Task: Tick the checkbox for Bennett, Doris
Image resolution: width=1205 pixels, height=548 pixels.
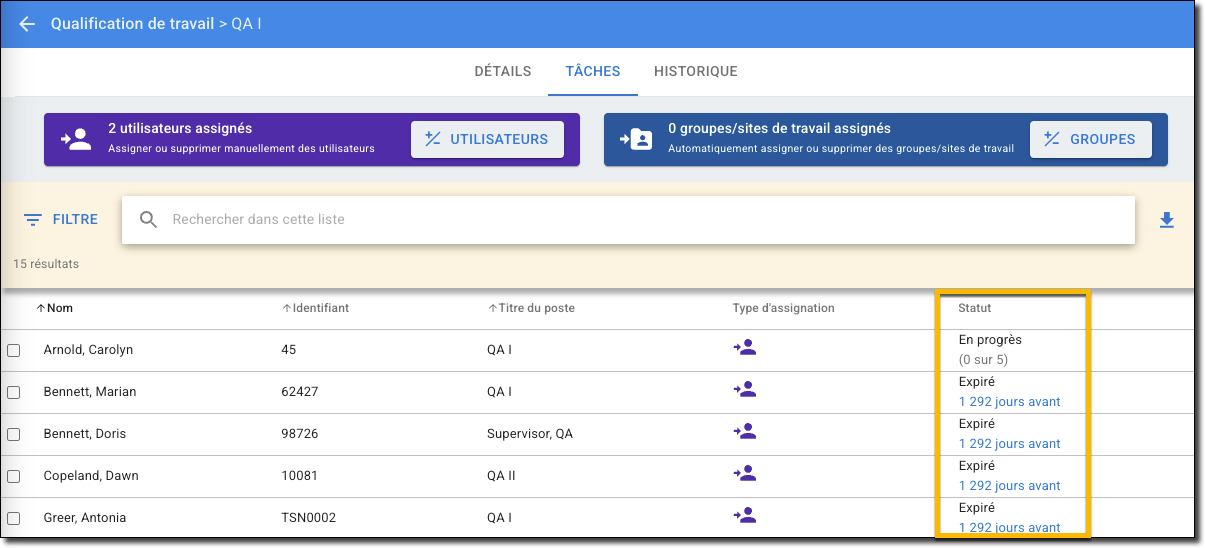Action: [x=14, y=435]
